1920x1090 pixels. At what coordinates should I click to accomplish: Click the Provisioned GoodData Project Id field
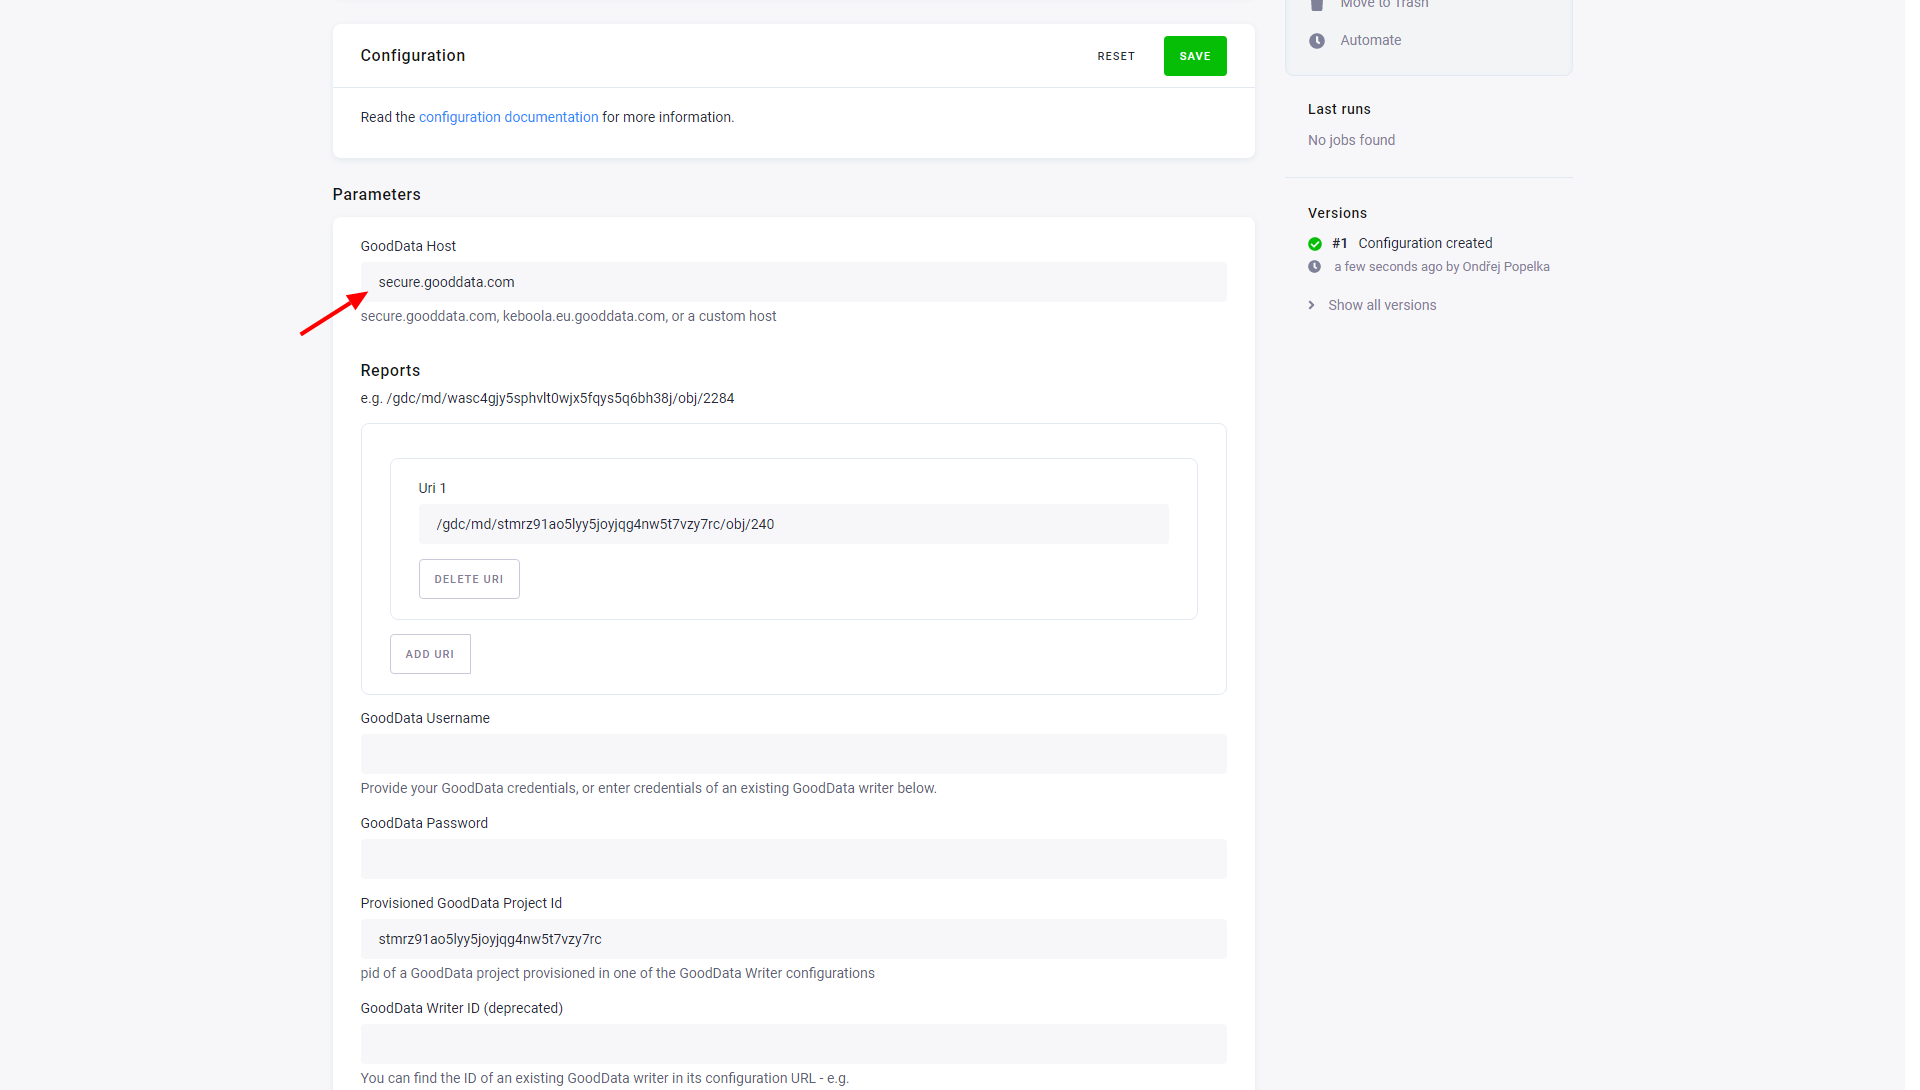[793, 939]
